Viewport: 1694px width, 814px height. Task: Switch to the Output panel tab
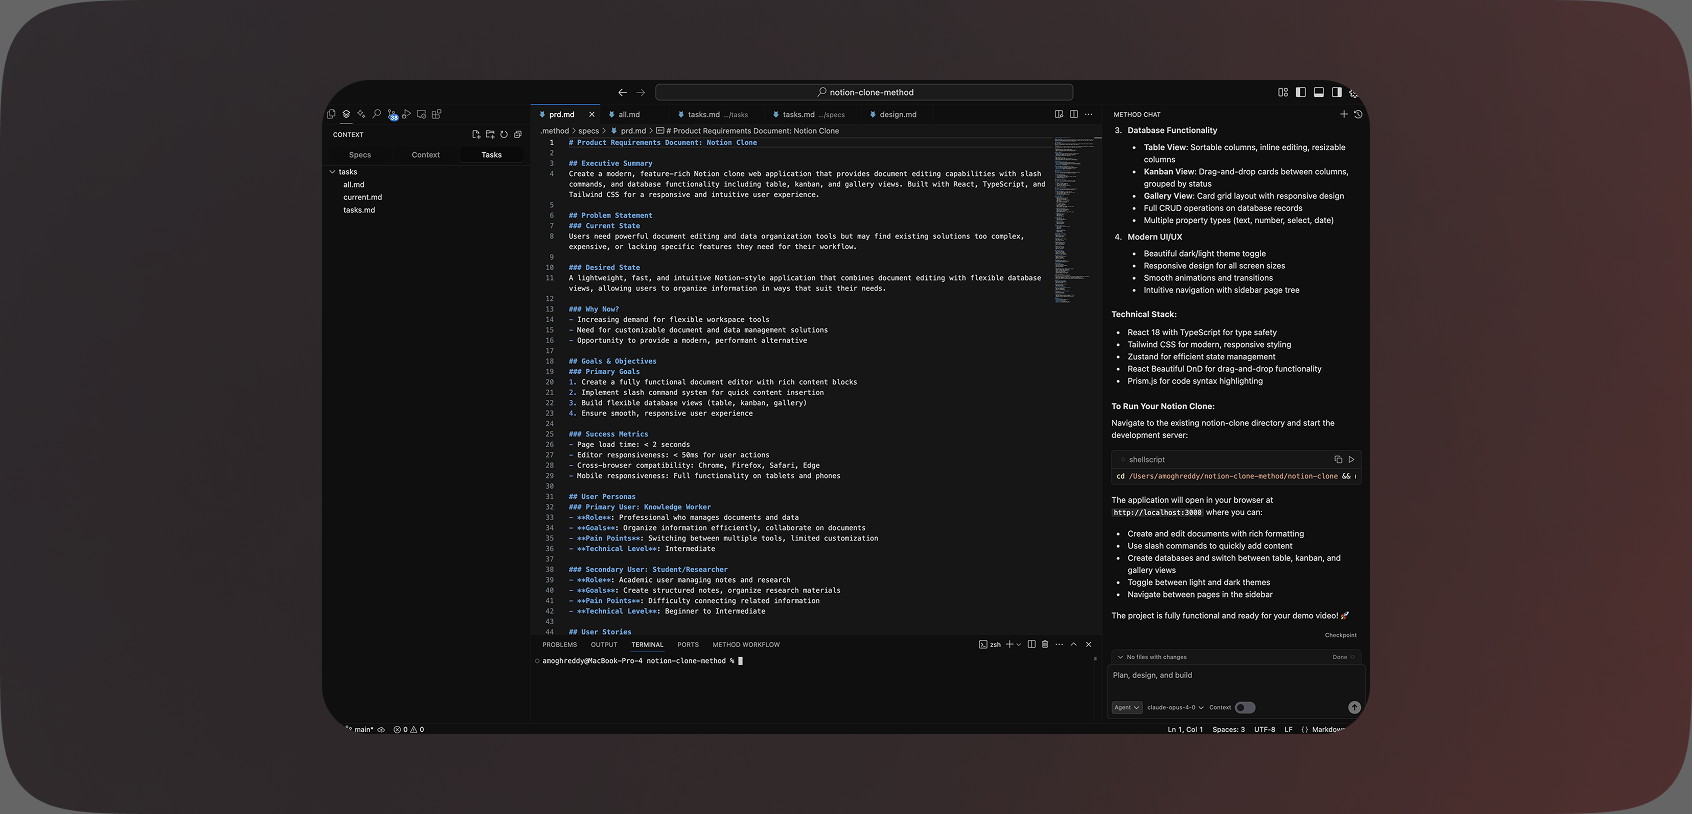click(x=604, y=645)
